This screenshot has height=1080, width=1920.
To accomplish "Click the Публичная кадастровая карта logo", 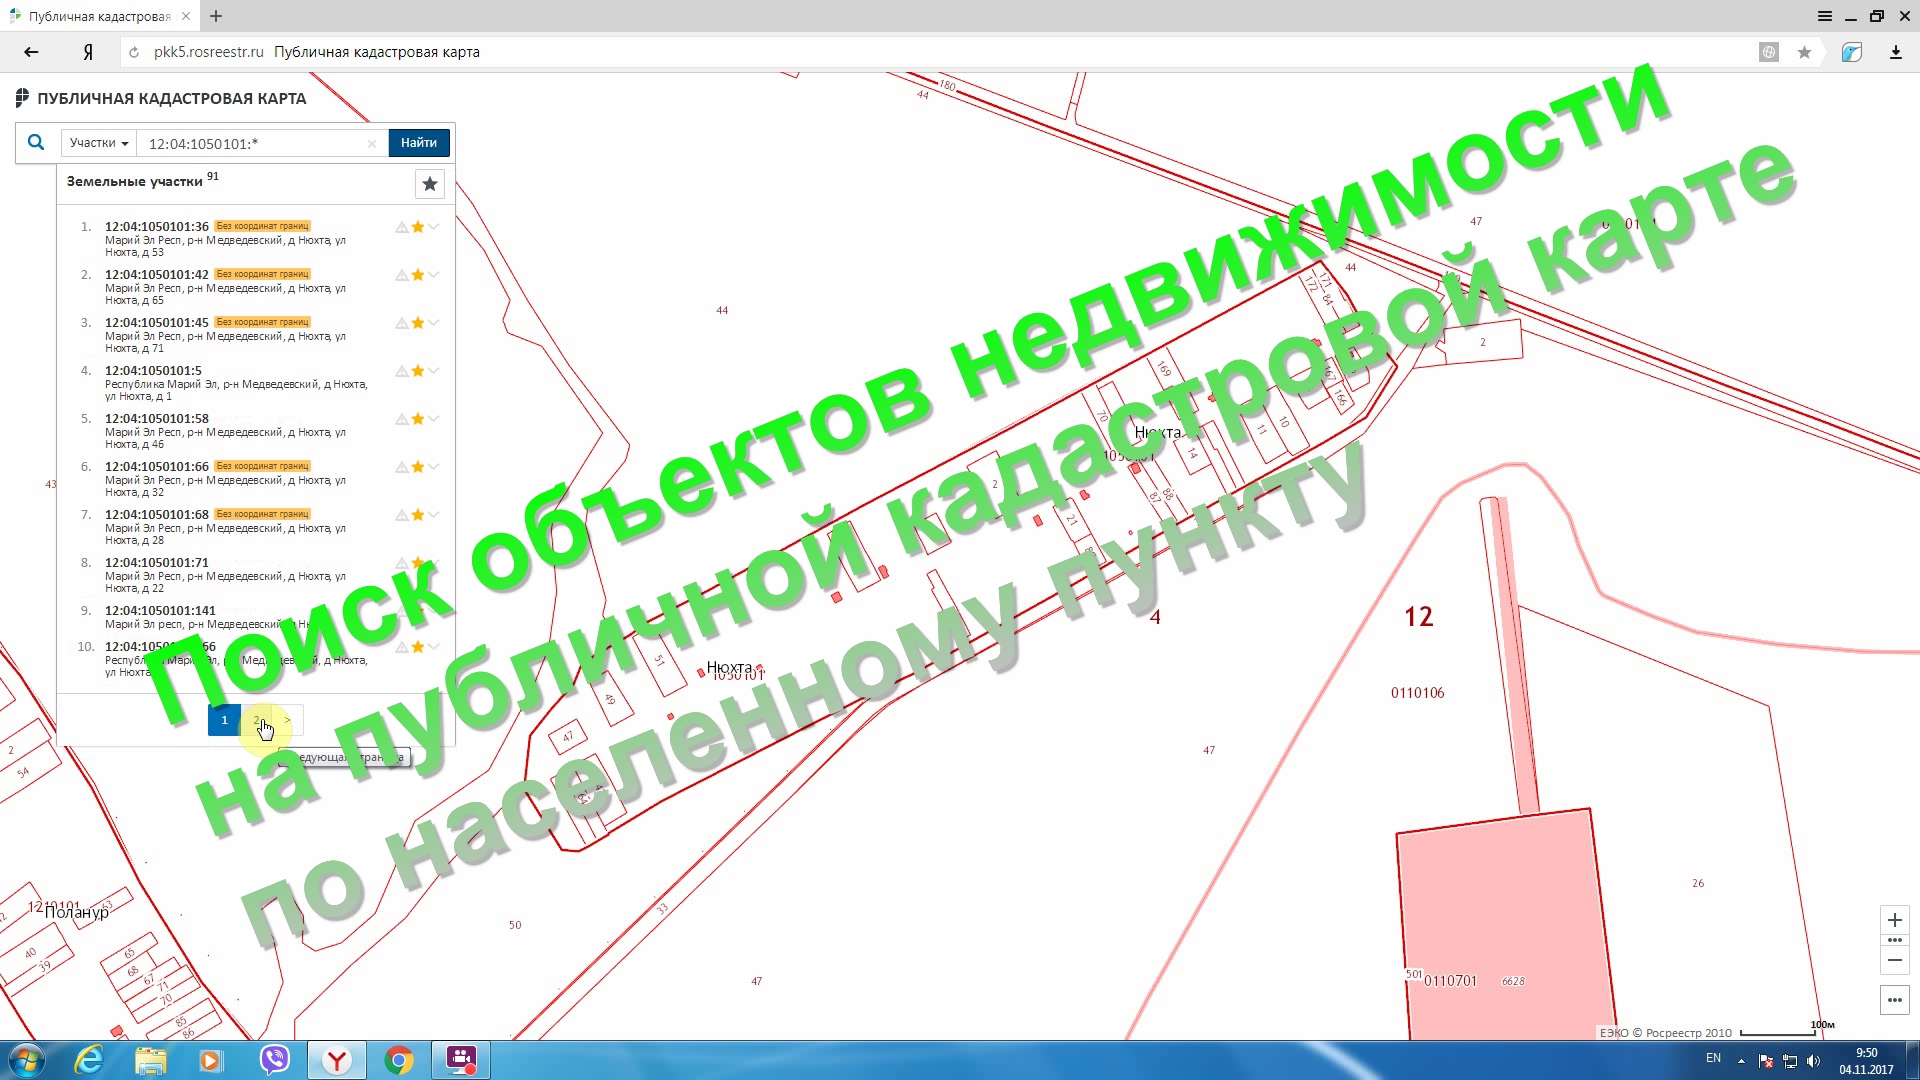I will click(x=161, y=98).
